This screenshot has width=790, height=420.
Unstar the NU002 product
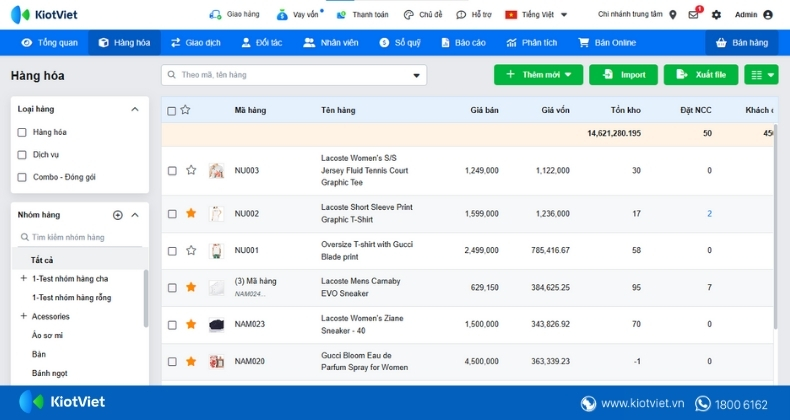pos(191,213)
